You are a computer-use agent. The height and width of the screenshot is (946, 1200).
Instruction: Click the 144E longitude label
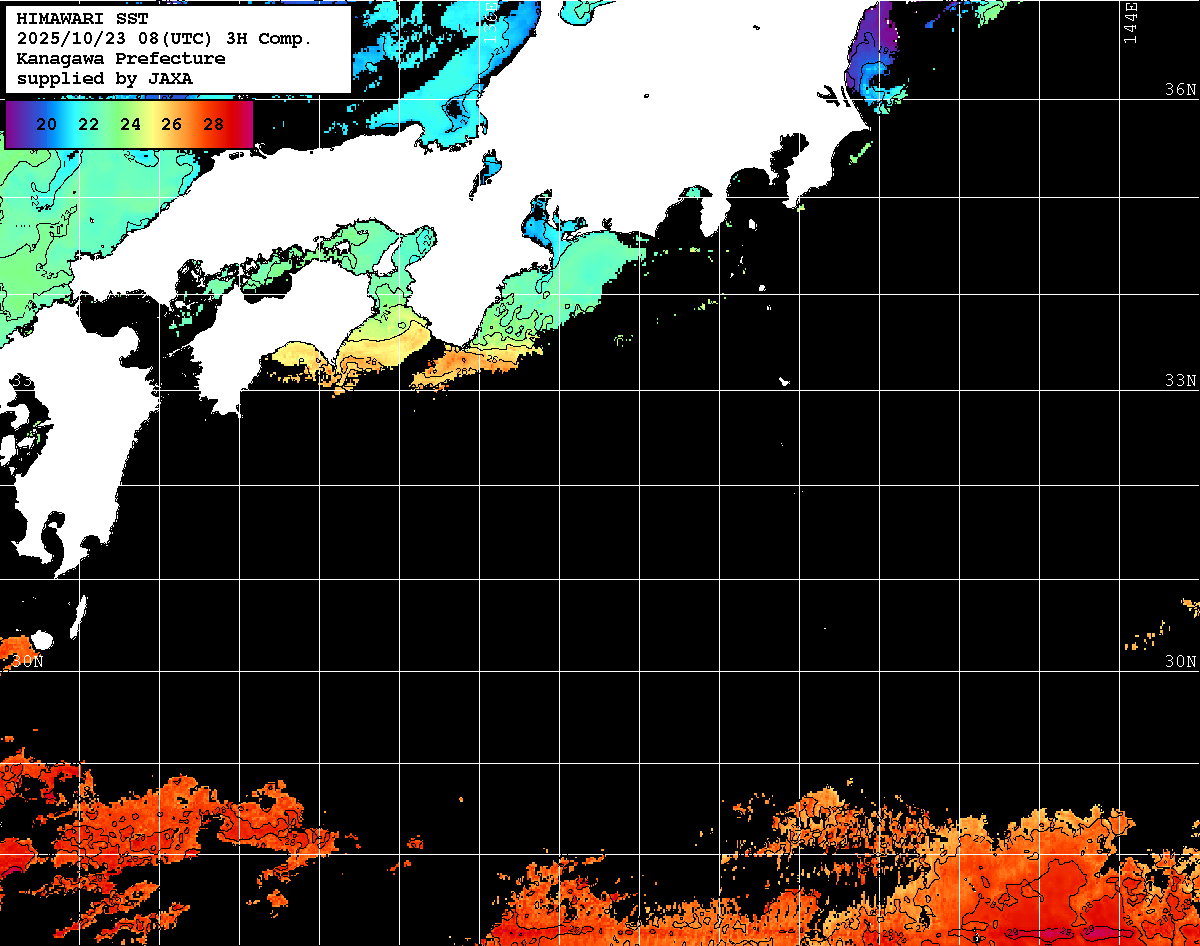pos(1130,22)
